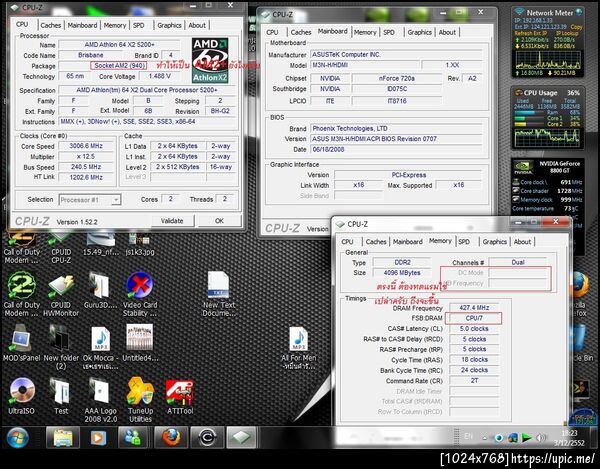Open MOD'sPanel desktop shortcut
600x469 pixels.
(x=21, y=343)
